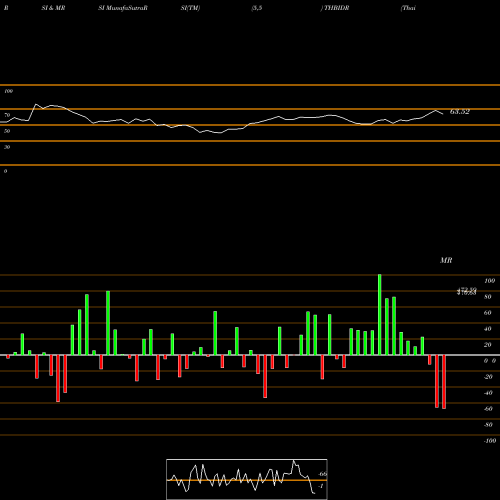Click the MR axis label -40

488,393
